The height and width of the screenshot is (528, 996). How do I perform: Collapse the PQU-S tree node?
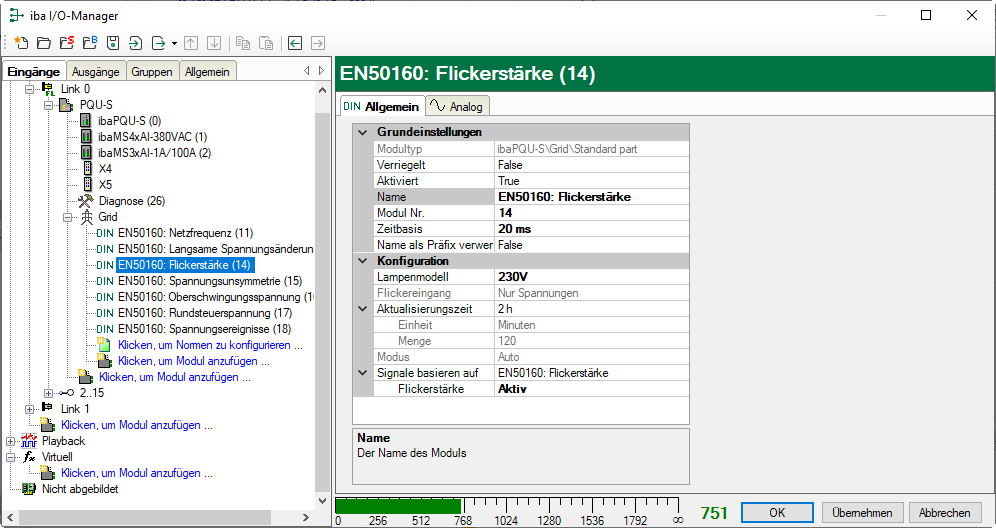(33, 104)
